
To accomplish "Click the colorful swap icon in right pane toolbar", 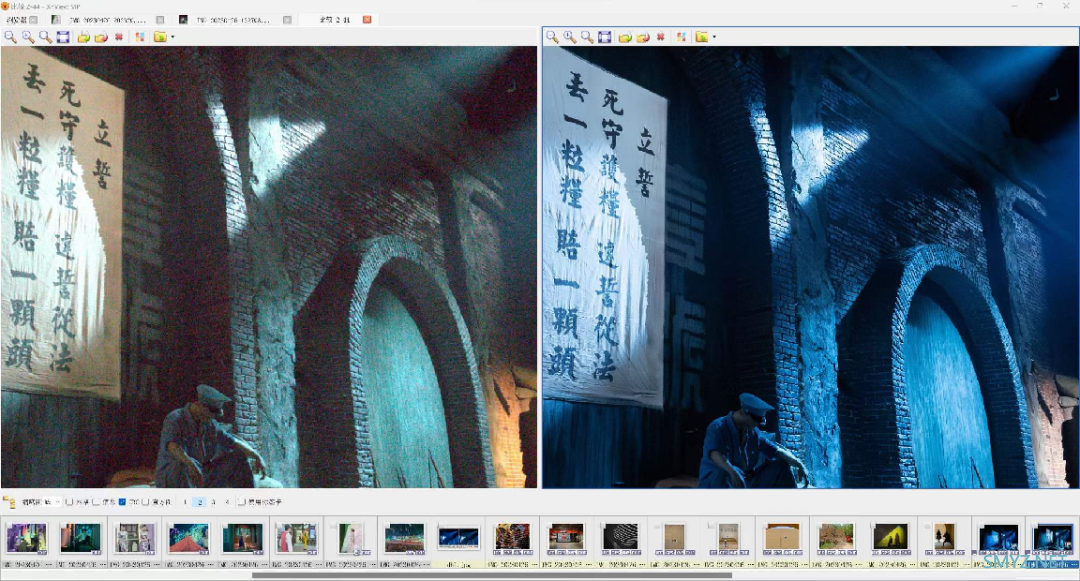I will (681, 37).
